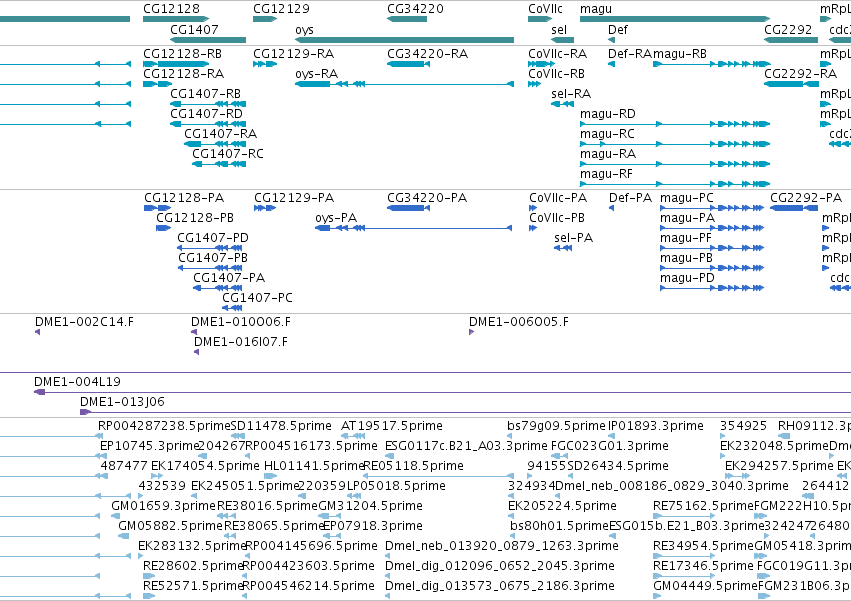Click protein CG1407-PC
851x601 pixels.
pyautogui.click(x=257, y=299)
